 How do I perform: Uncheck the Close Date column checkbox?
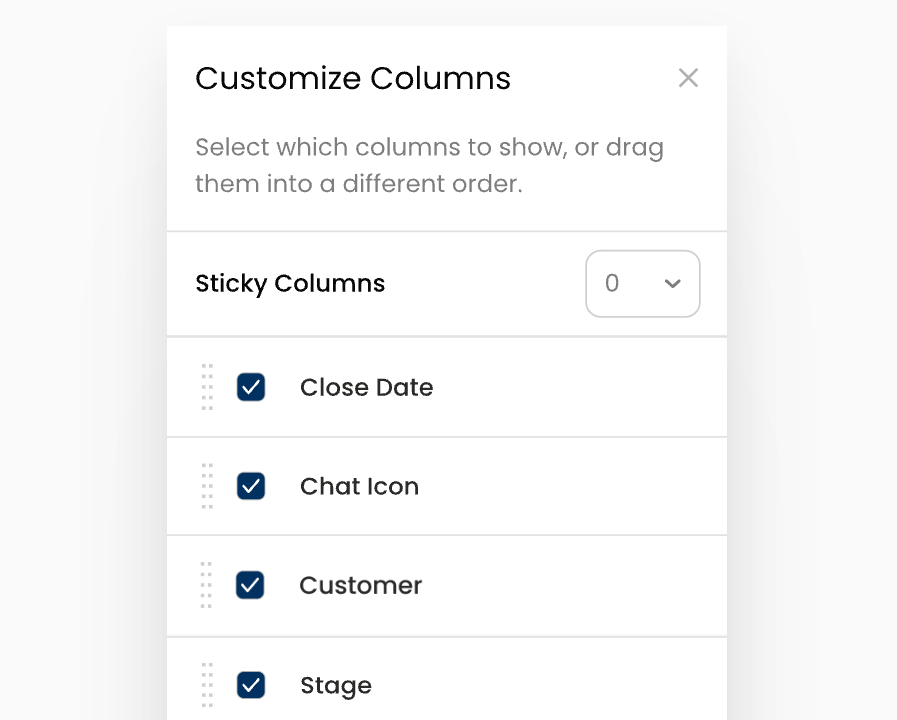pyautogui.click(x=251, y=387)
